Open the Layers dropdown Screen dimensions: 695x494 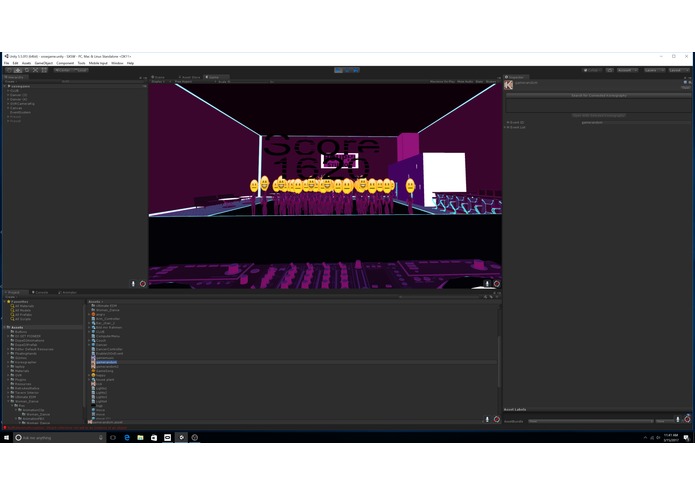click(x=653, y=70)
